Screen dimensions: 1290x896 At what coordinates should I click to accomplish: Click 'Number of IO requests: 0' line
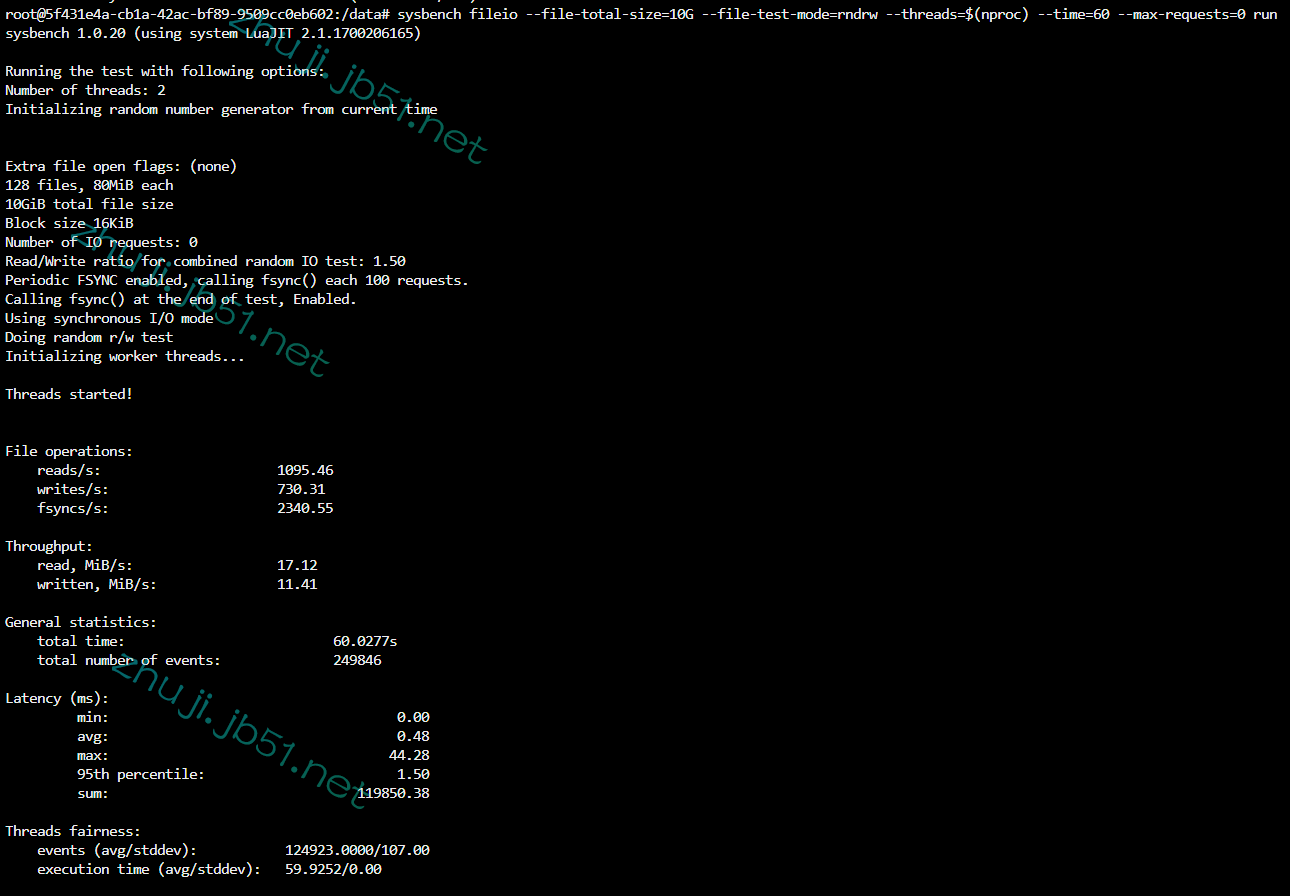tap(101, 242)
